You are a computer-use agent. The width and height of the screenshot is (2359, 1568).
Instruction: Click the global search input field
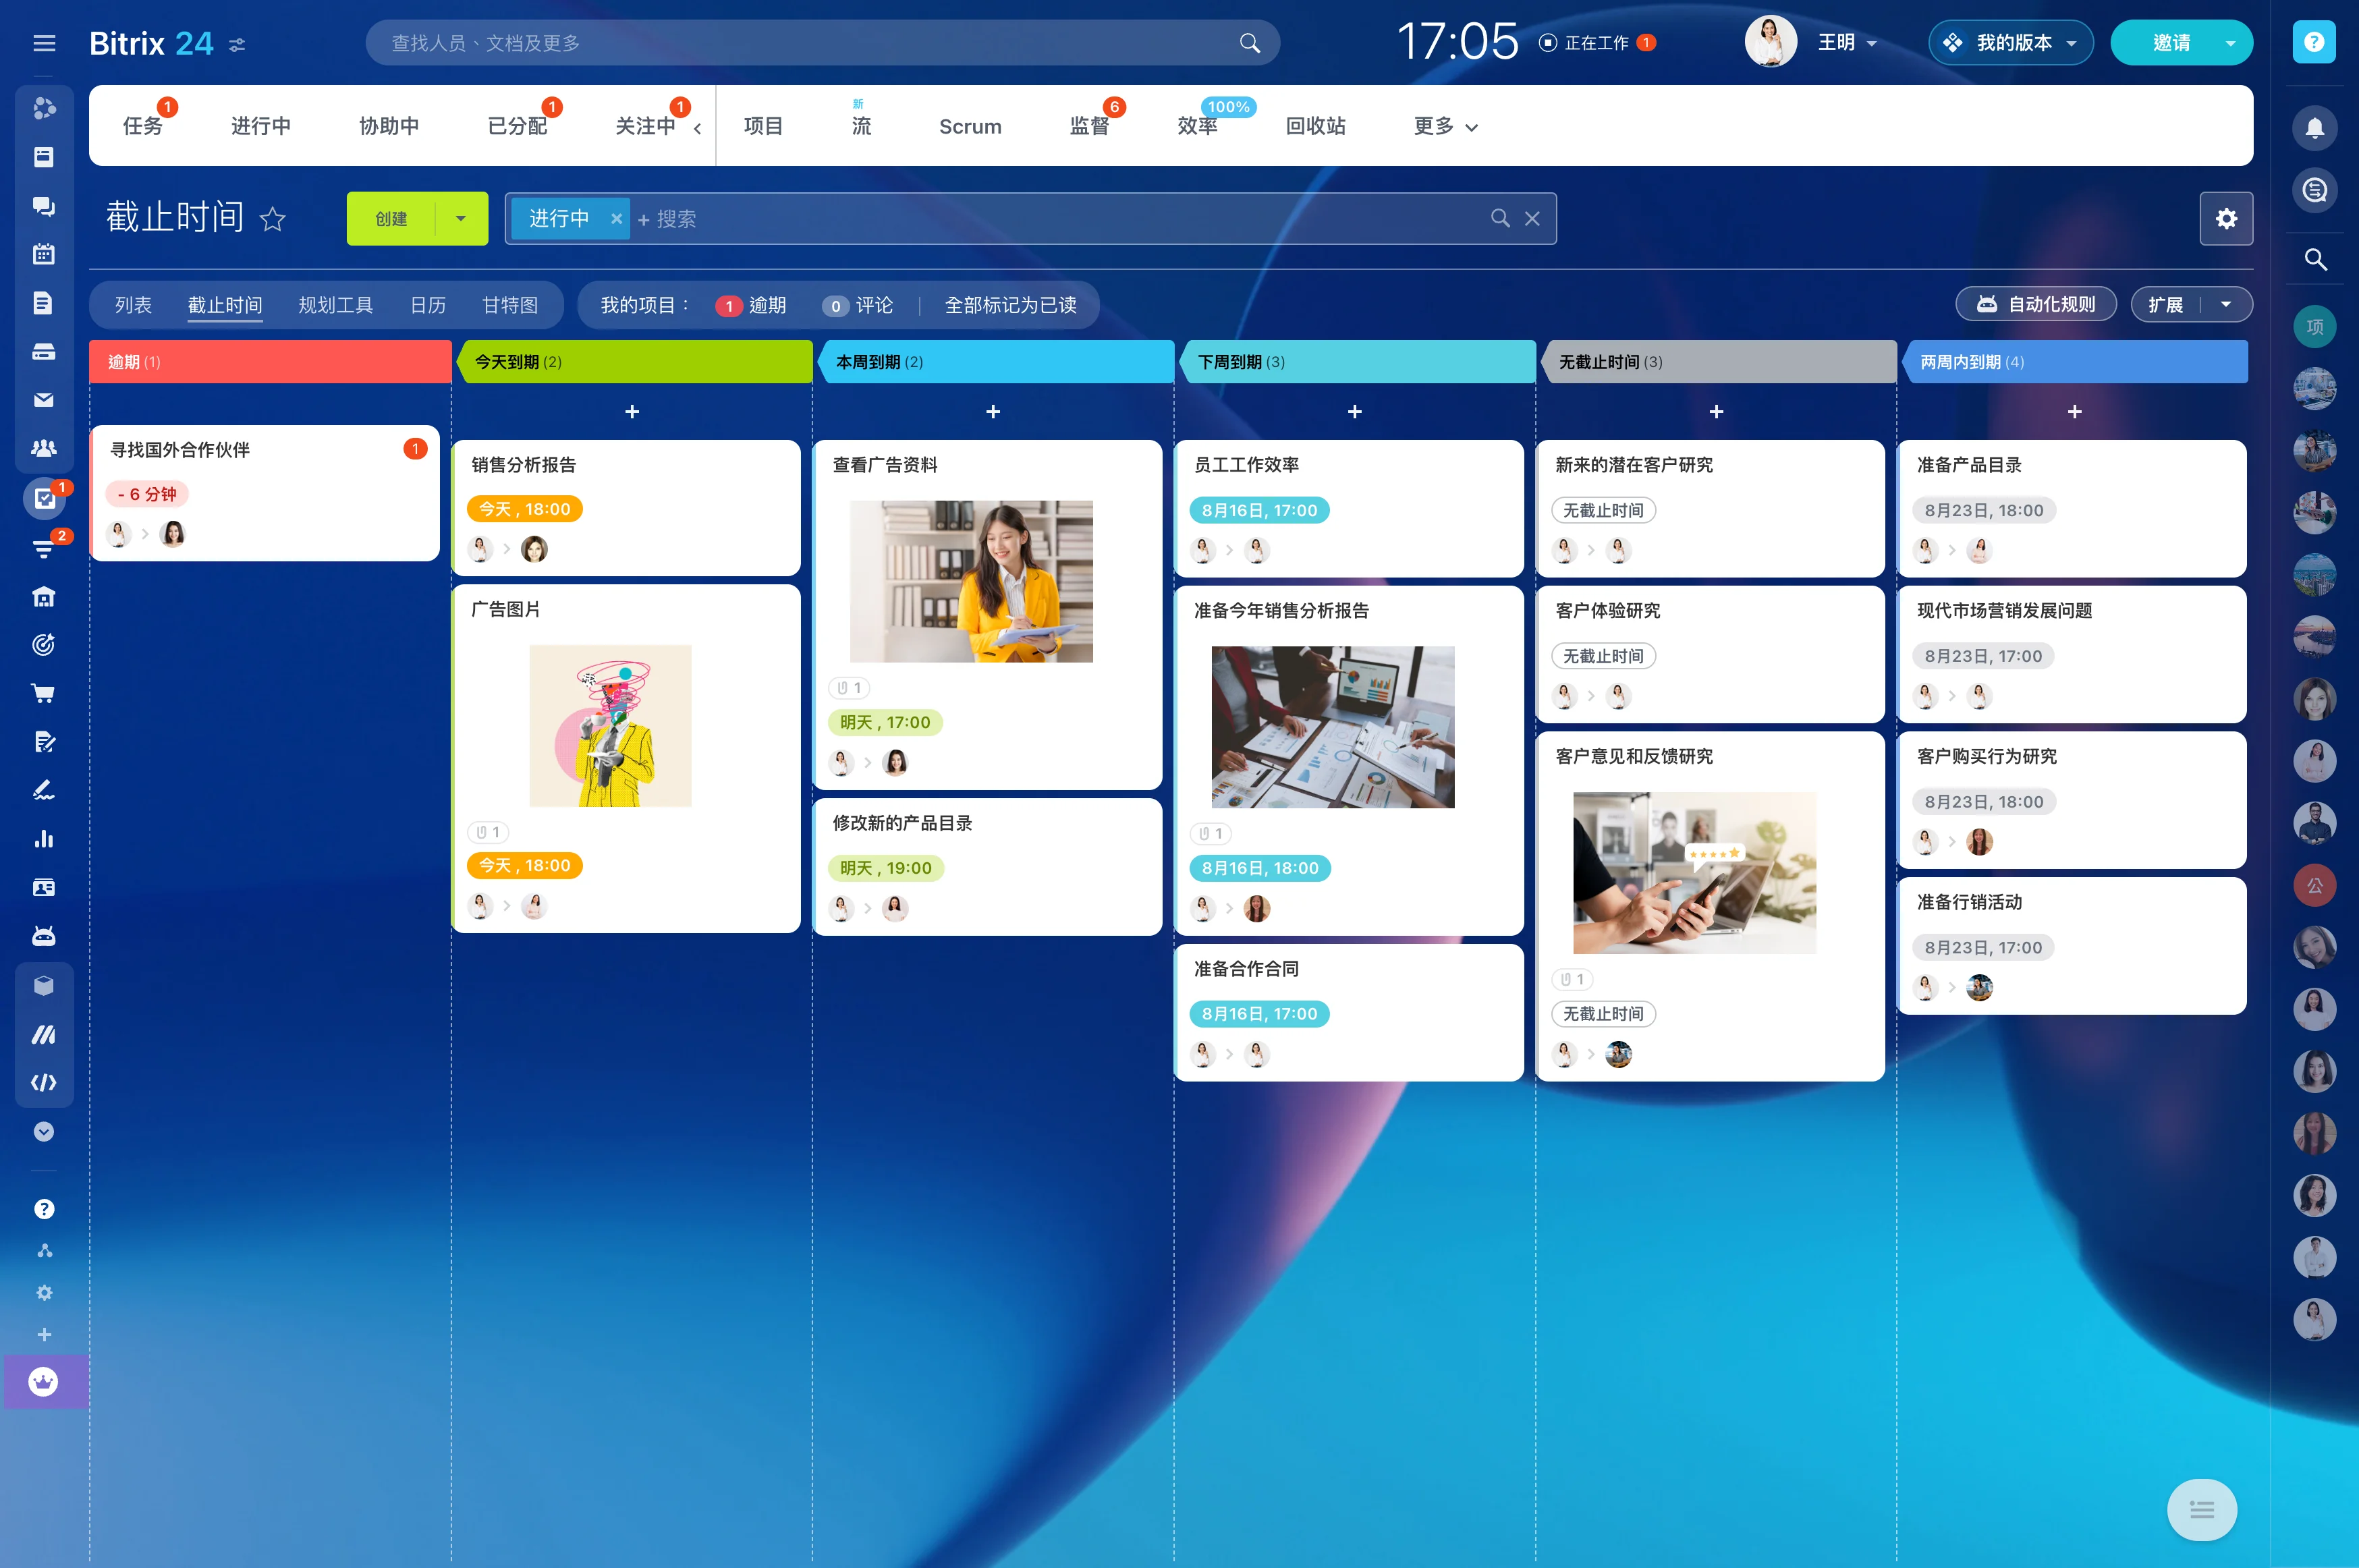pos(822,43)
